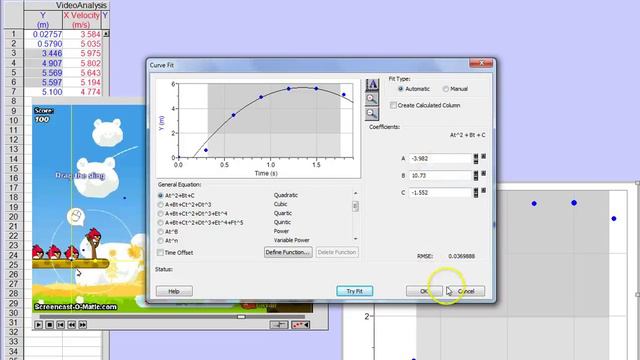Click the stepper arrows for coefficient A
Image resolution: width=640 pixels, height=360 pixels.
pos(476,159)
